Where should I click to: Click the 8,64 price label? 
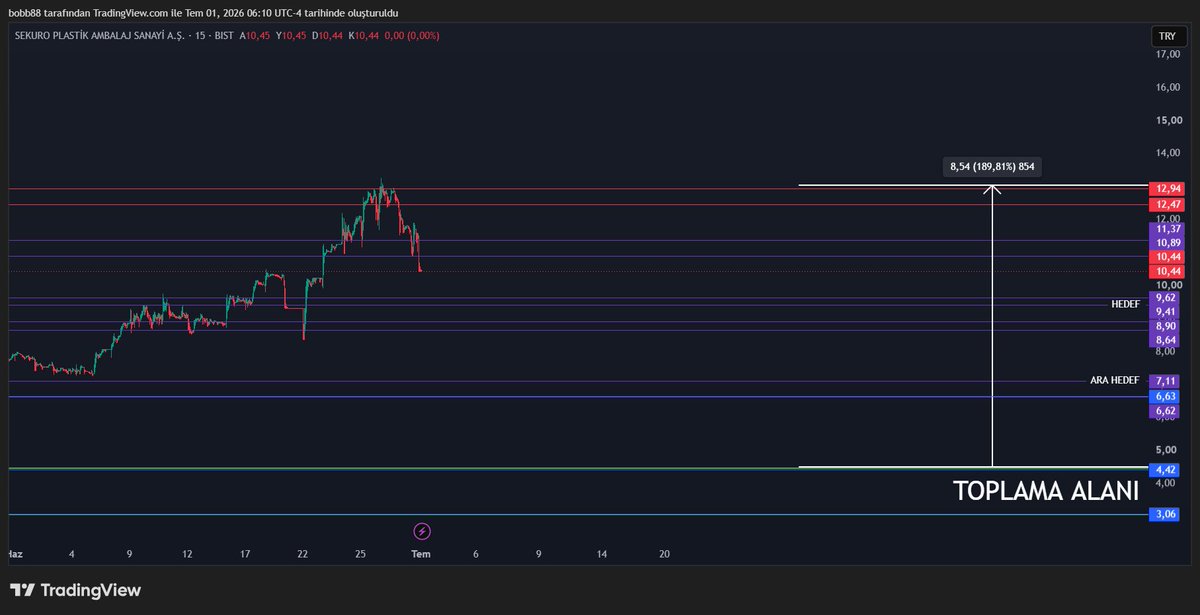click(1165, 340)
